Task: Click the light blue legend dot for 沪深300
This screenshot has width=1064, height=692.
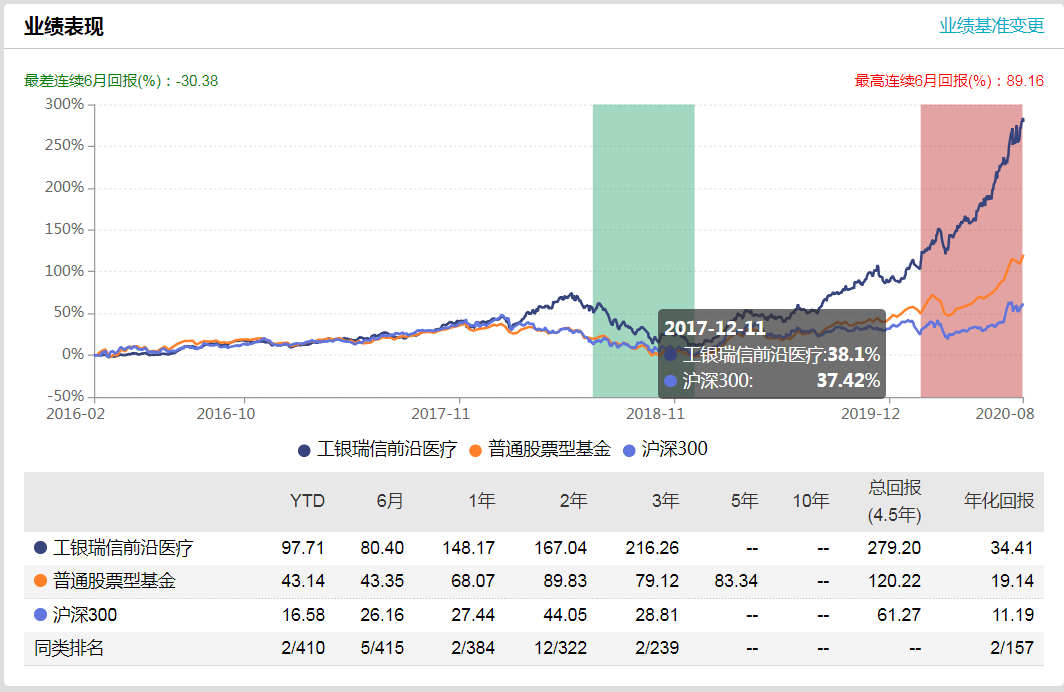Action: [x=629, y=450]
